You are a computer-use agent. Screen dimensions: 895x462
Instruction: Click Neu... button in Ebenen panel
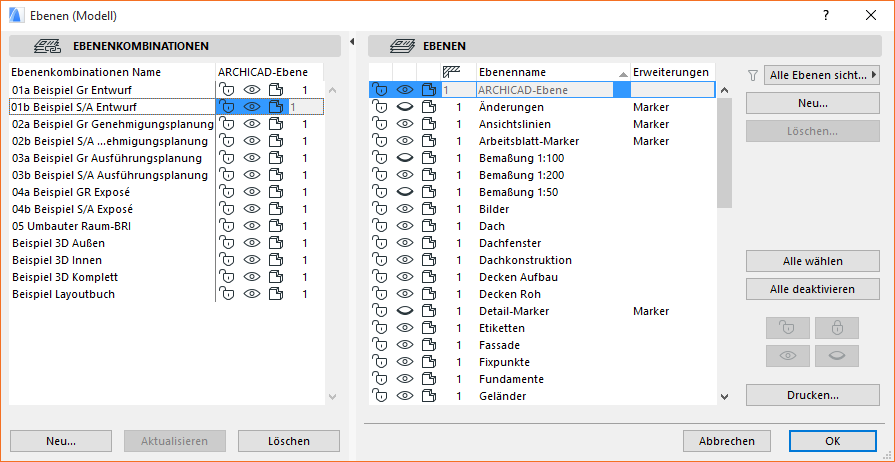pyautogui.click(x=812, y=103)
